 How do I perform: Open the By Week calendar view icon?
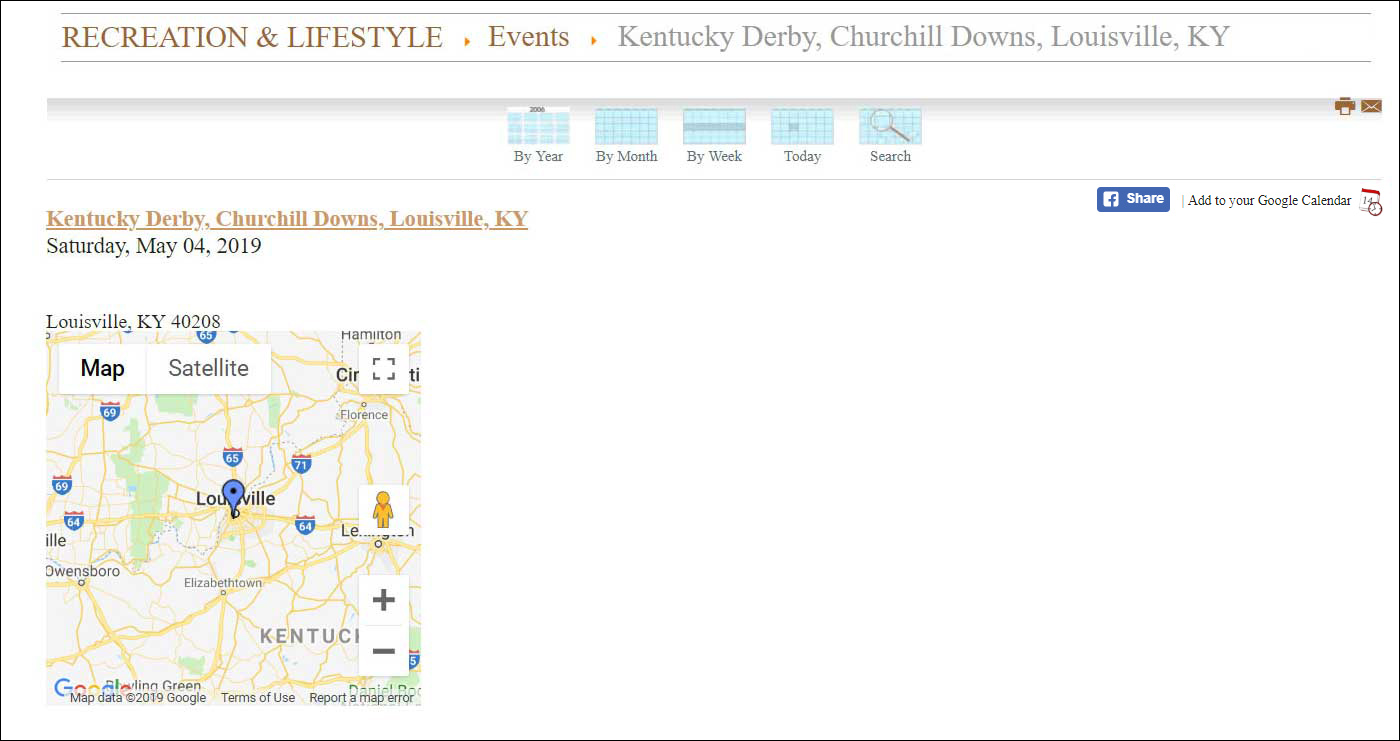pyautogui.click(x=714, y=127)
